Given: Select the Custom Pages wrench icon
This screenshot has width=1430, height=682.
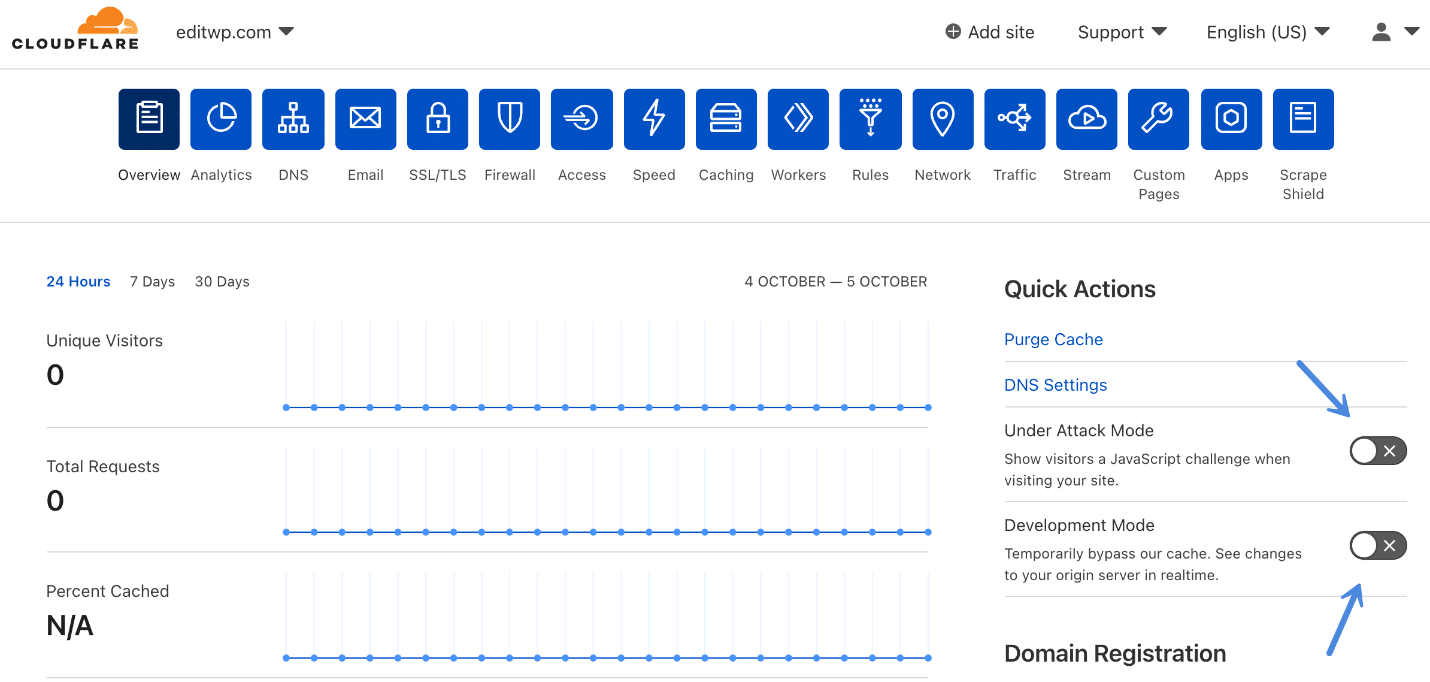Looking at the screenshot, I should 1158,119.
